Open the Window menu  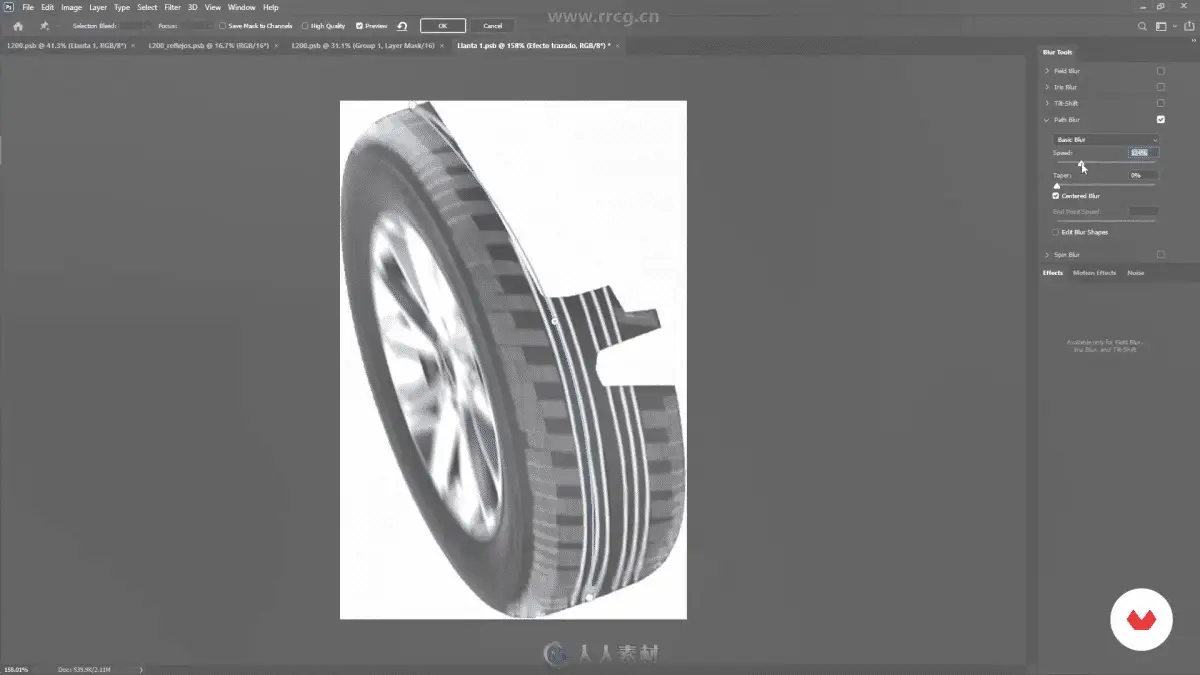(x=241, y=7)
